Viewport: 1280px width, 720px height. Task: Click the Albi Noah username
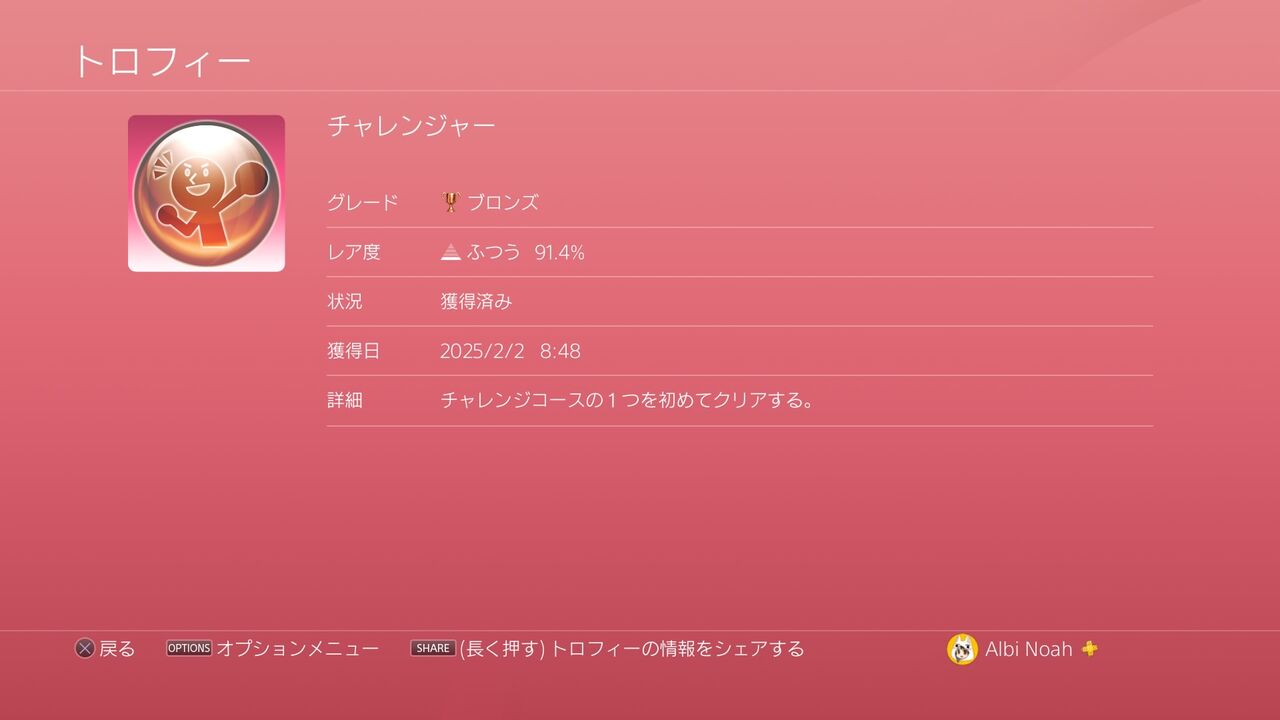click(x=1029, y=649)
